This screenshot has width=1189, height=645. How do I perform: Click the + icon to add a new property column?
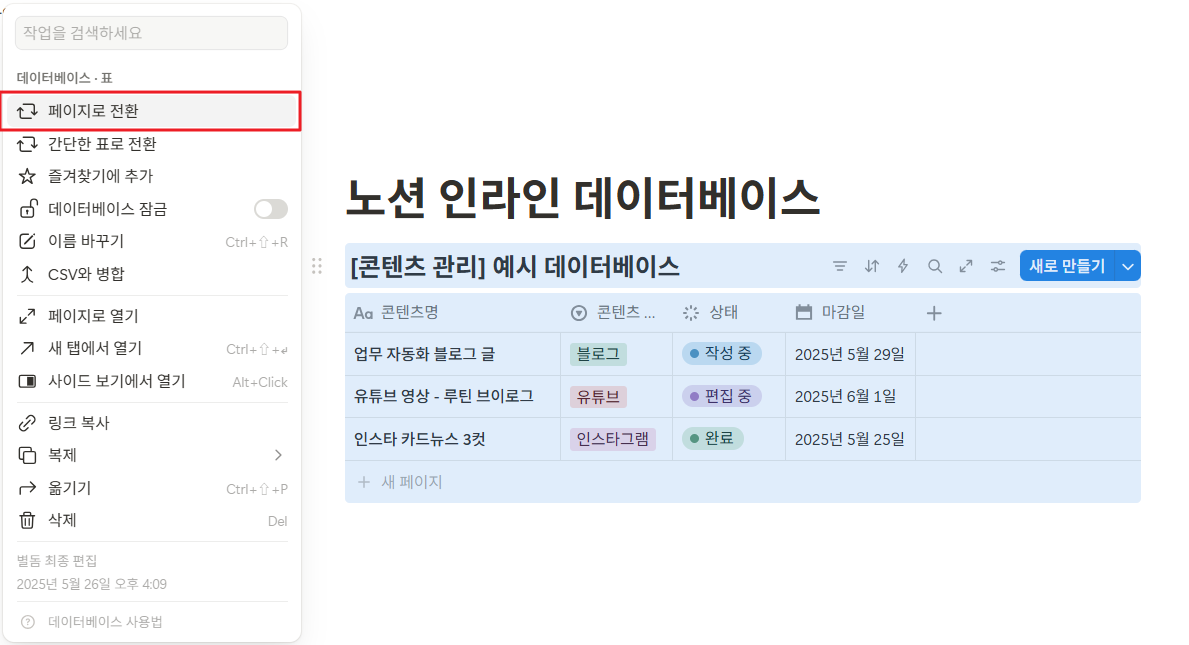click(x=933, y=312)
